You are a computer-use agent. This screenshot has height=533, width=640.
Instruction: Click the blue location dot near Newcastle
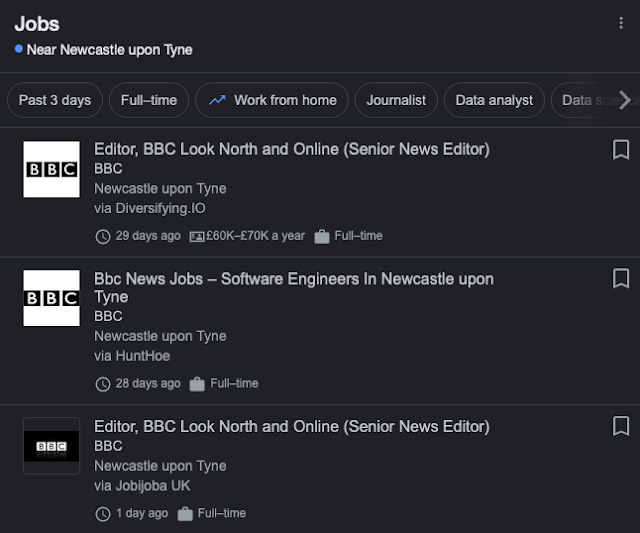point(19,49)
